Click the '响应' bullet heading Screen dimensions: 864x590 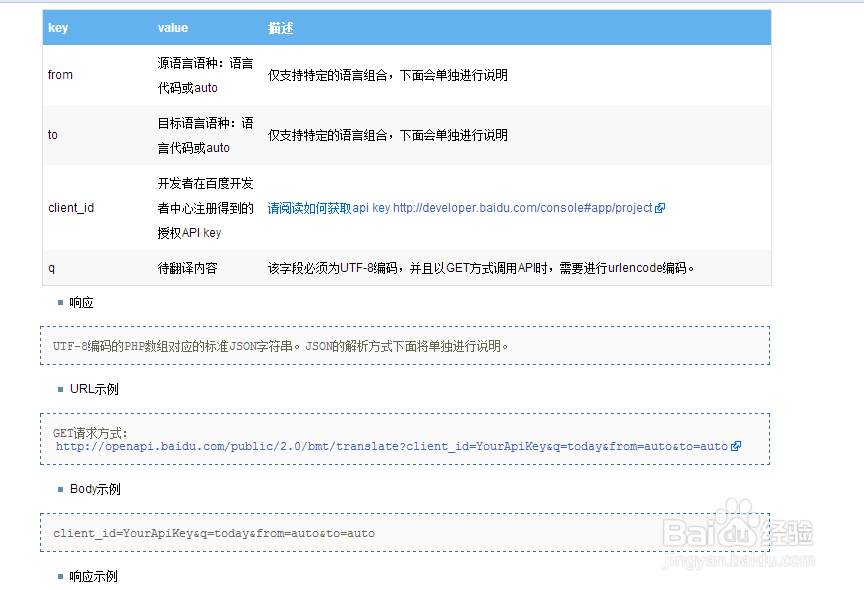(x=81, y=302)
